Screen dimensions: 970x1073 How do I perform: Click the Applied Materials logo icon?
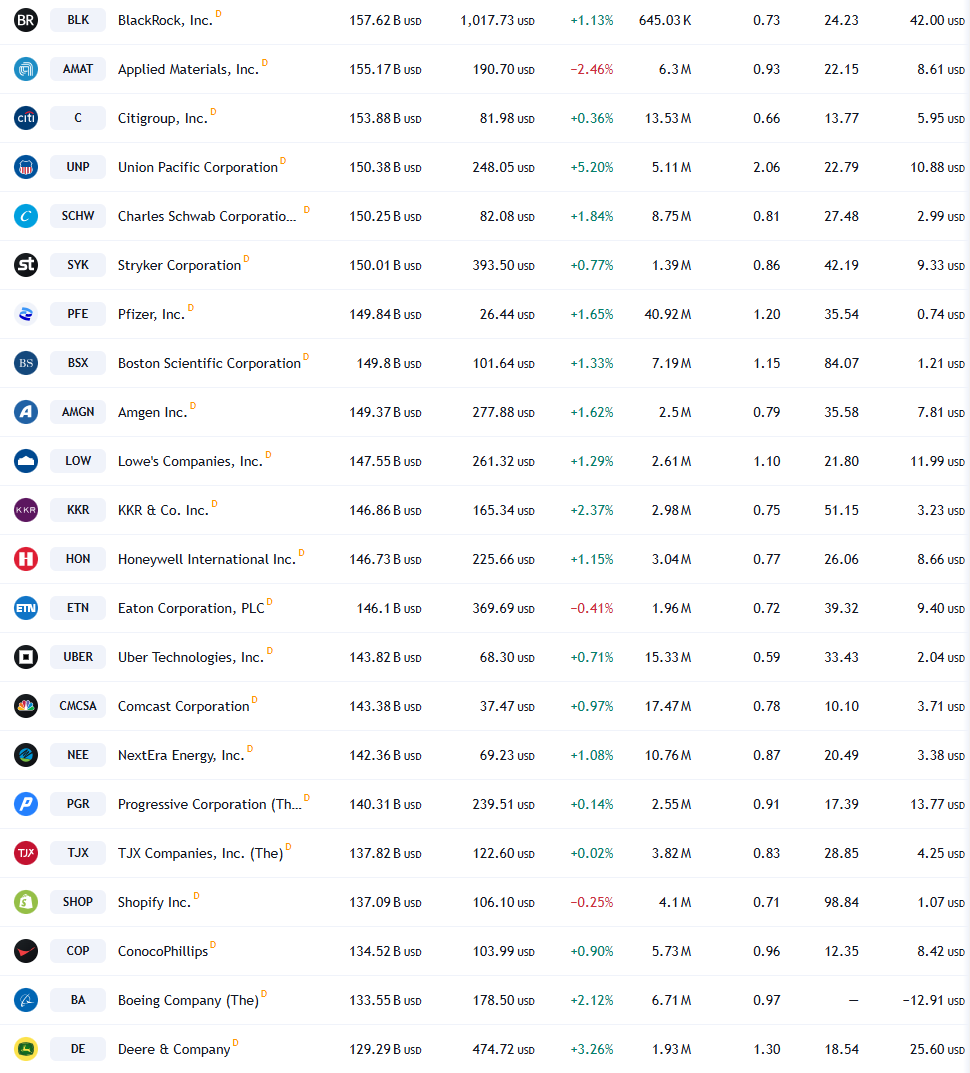pyautogui.click(x=26, y=69)
